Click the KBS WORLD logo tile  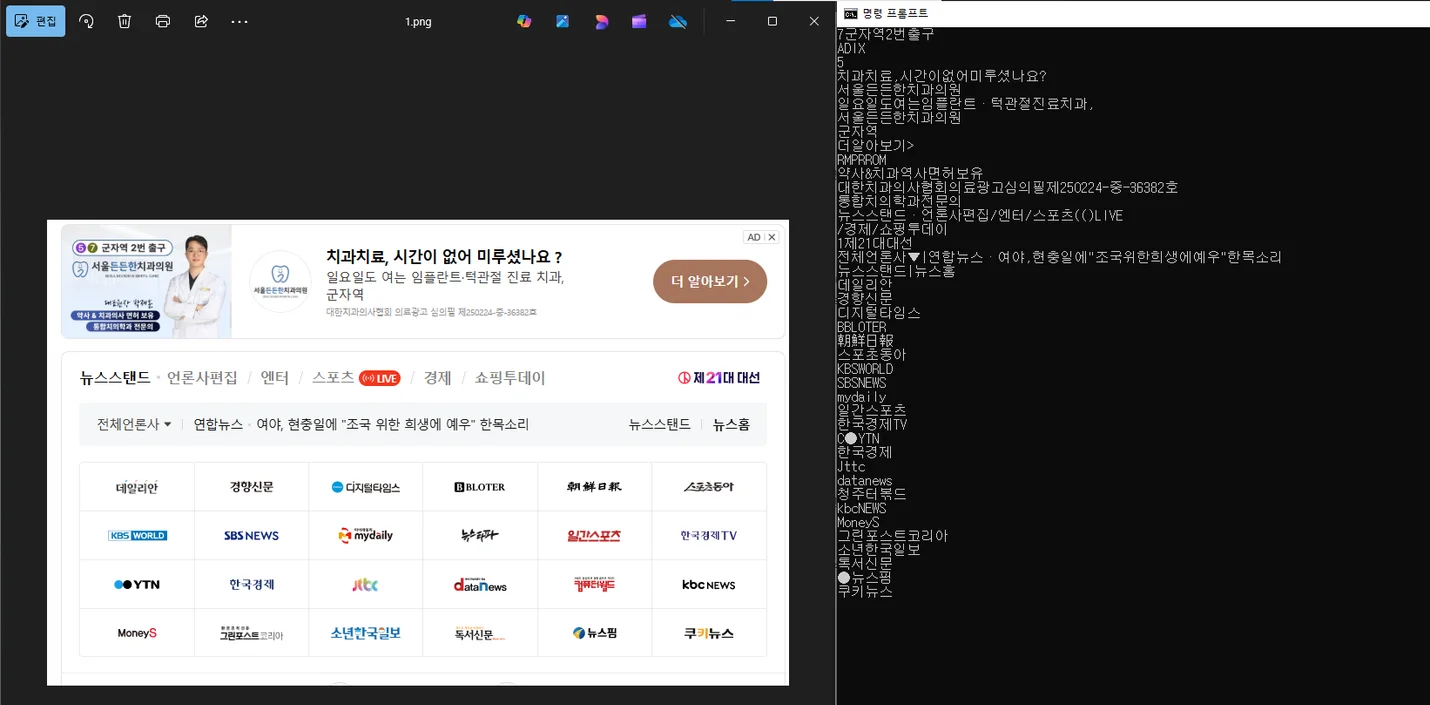[137, 536]
